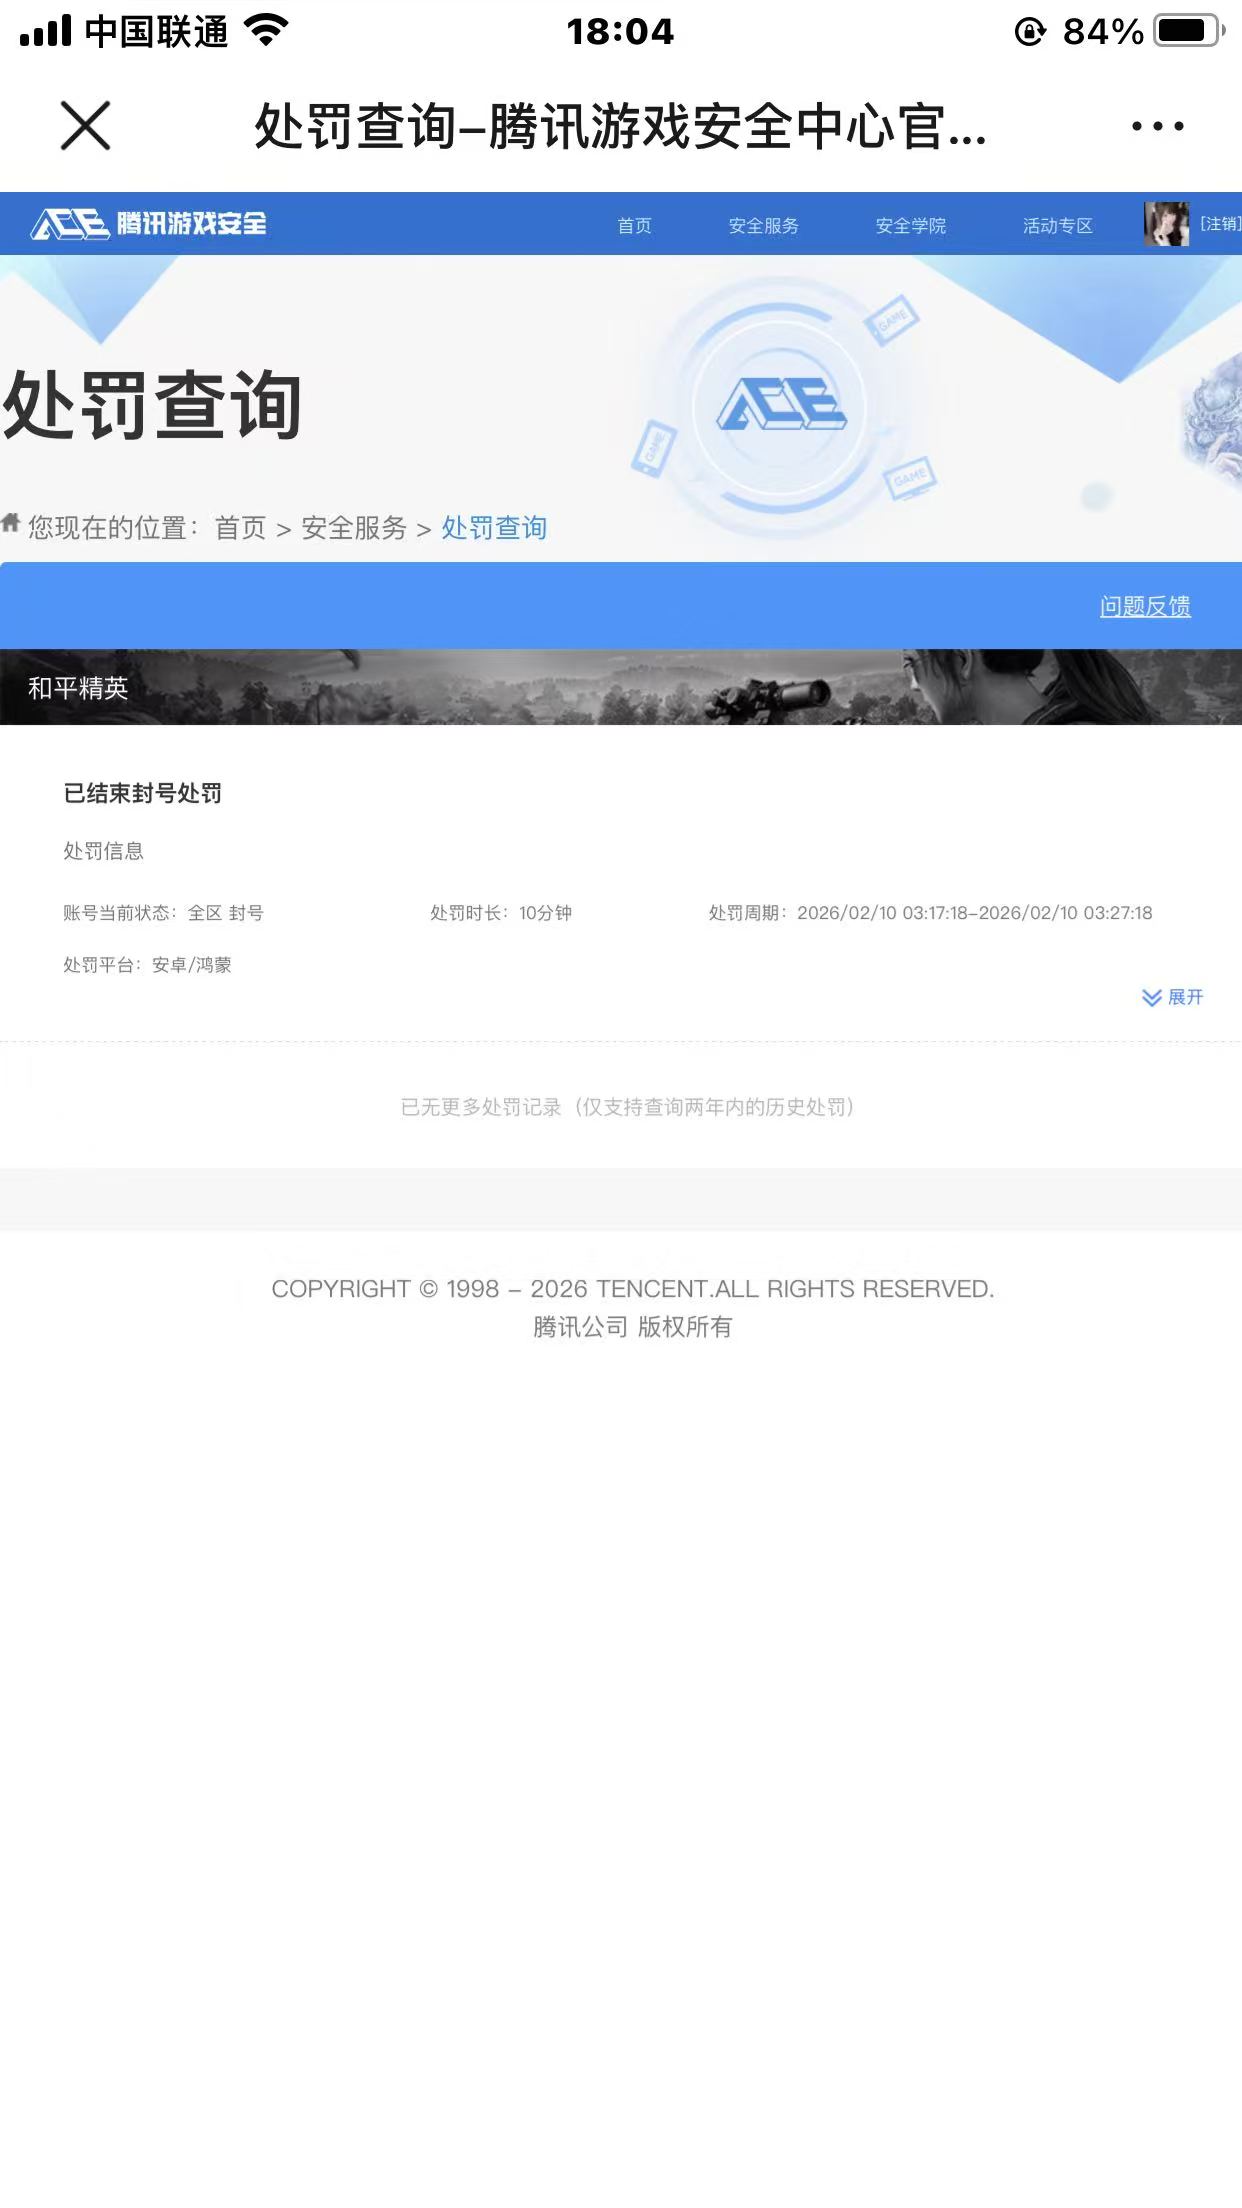Click the large 处罚查询 page heading
The height and width of the screenshot is (2208, 1242).
pos(152,405)
